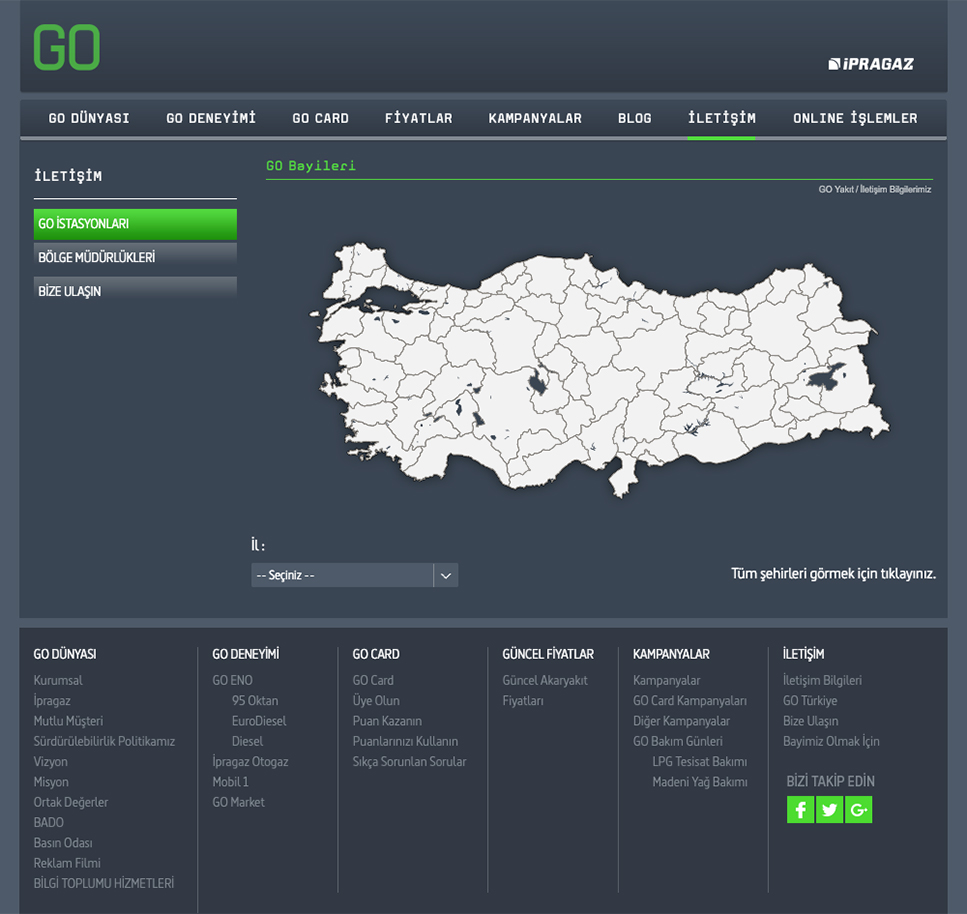Screen dimensions: 967x914
Task: Open GO Card Kampanyaları footer link
Action: pyautogui.click(x=689, y=701)
